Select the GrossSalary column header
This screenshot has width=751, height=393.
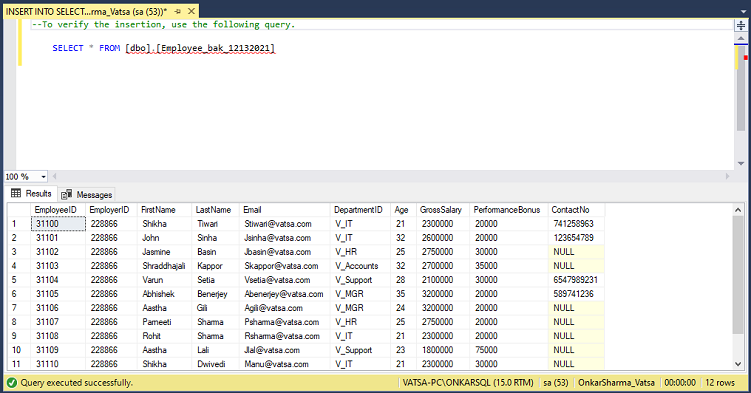443,210
